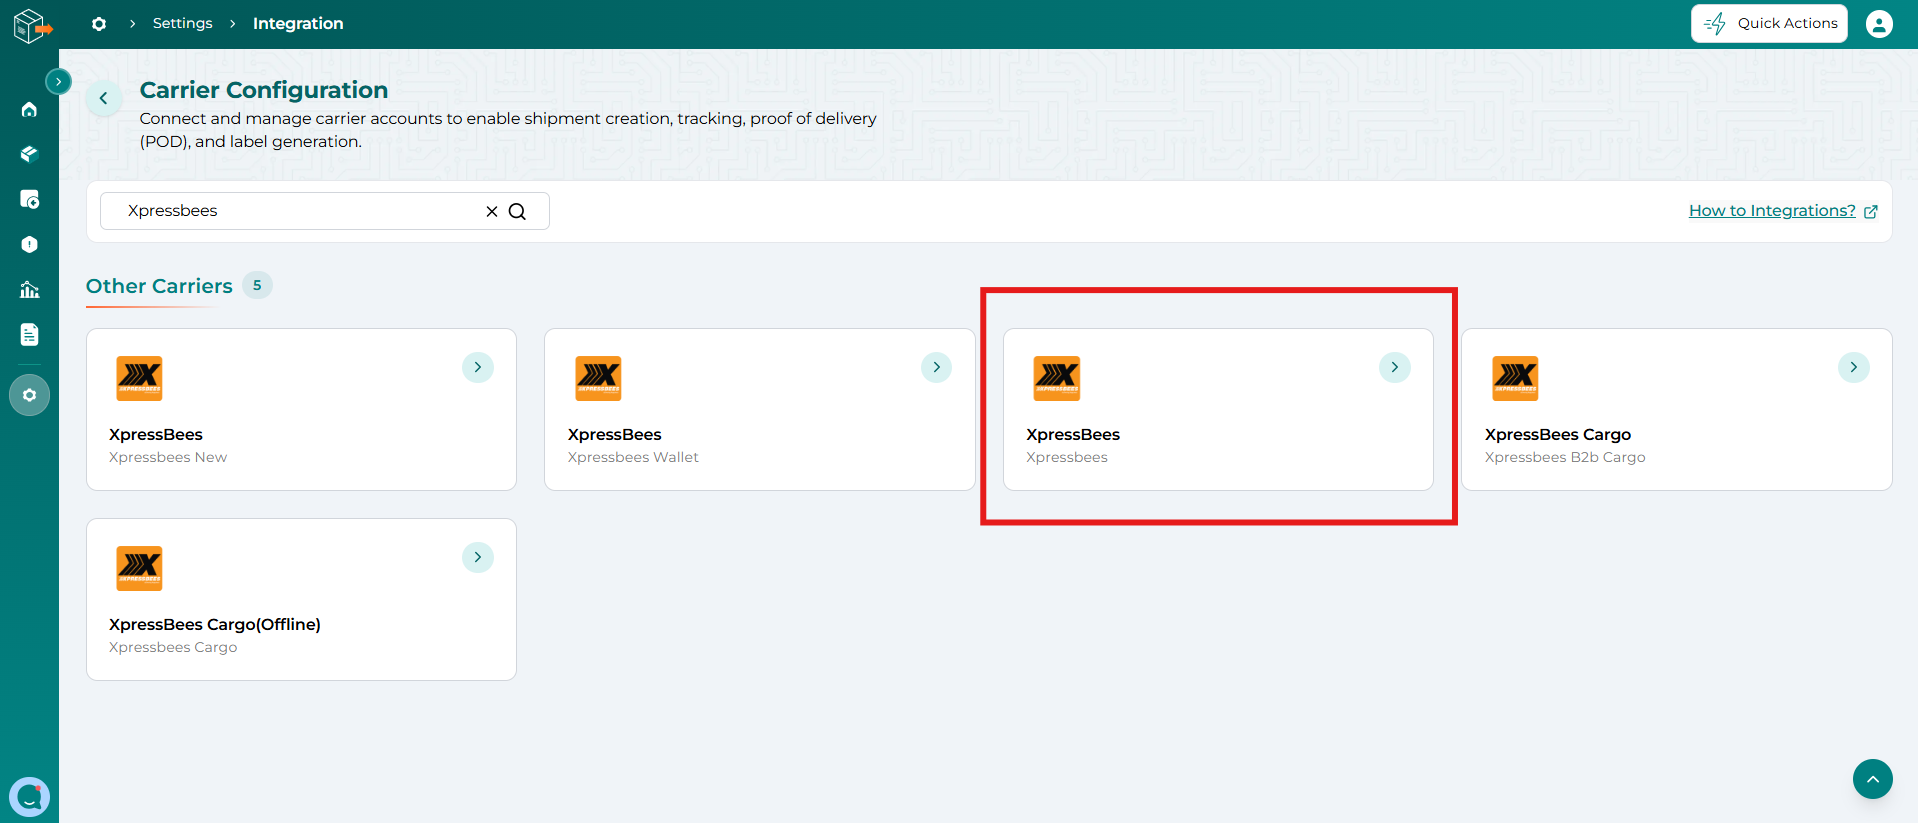Open the XpressBees Cargo(Offline) card chevron
Image resolution: width=1918 pixels, height=823 pixels.
(x=478, y=557)
